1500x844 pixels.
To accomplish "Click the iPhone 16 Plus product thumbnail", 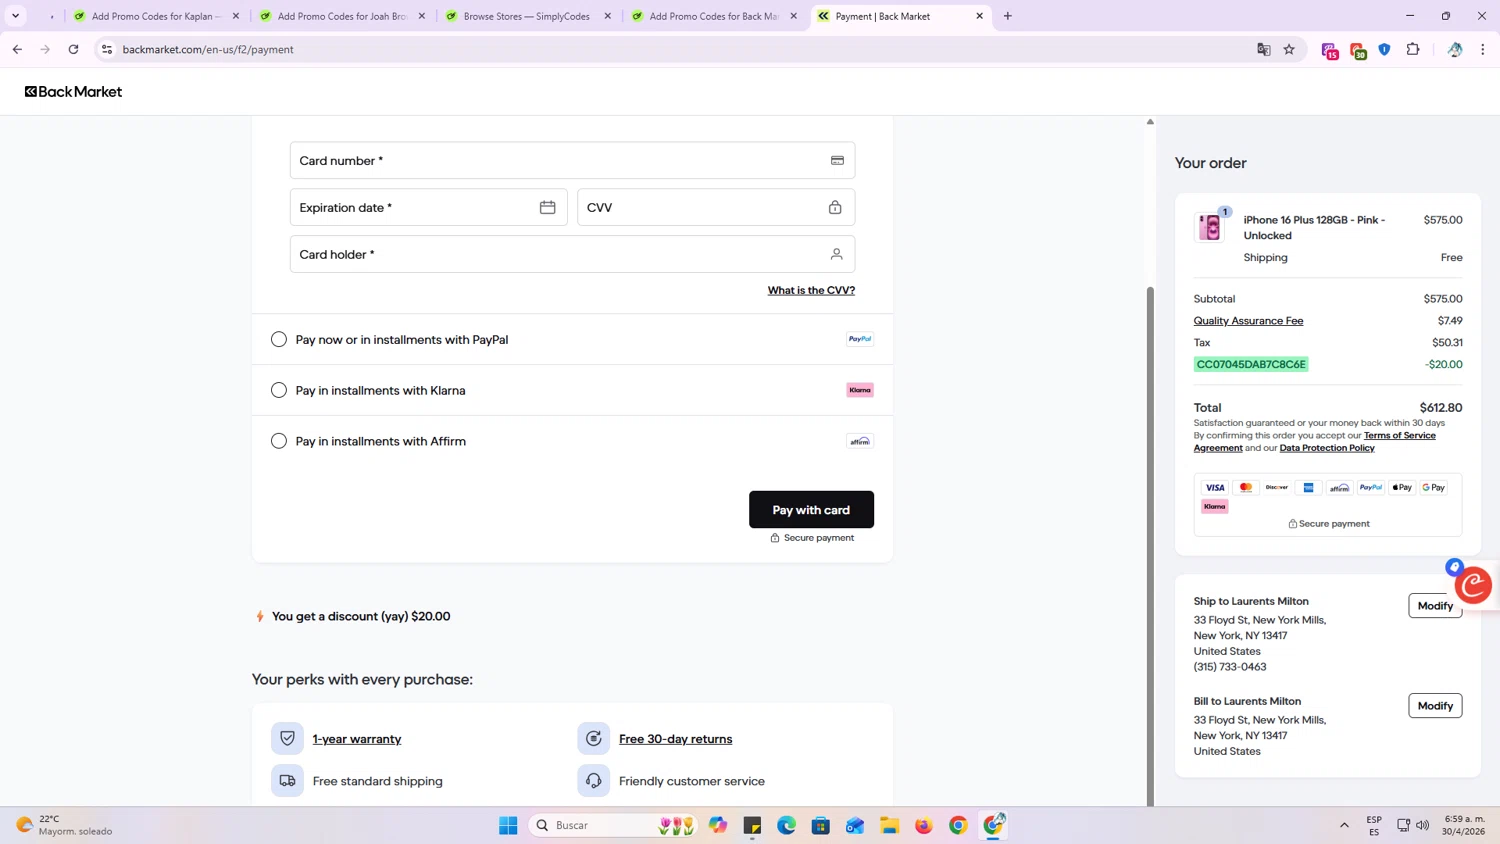I will pos(1210,227).
